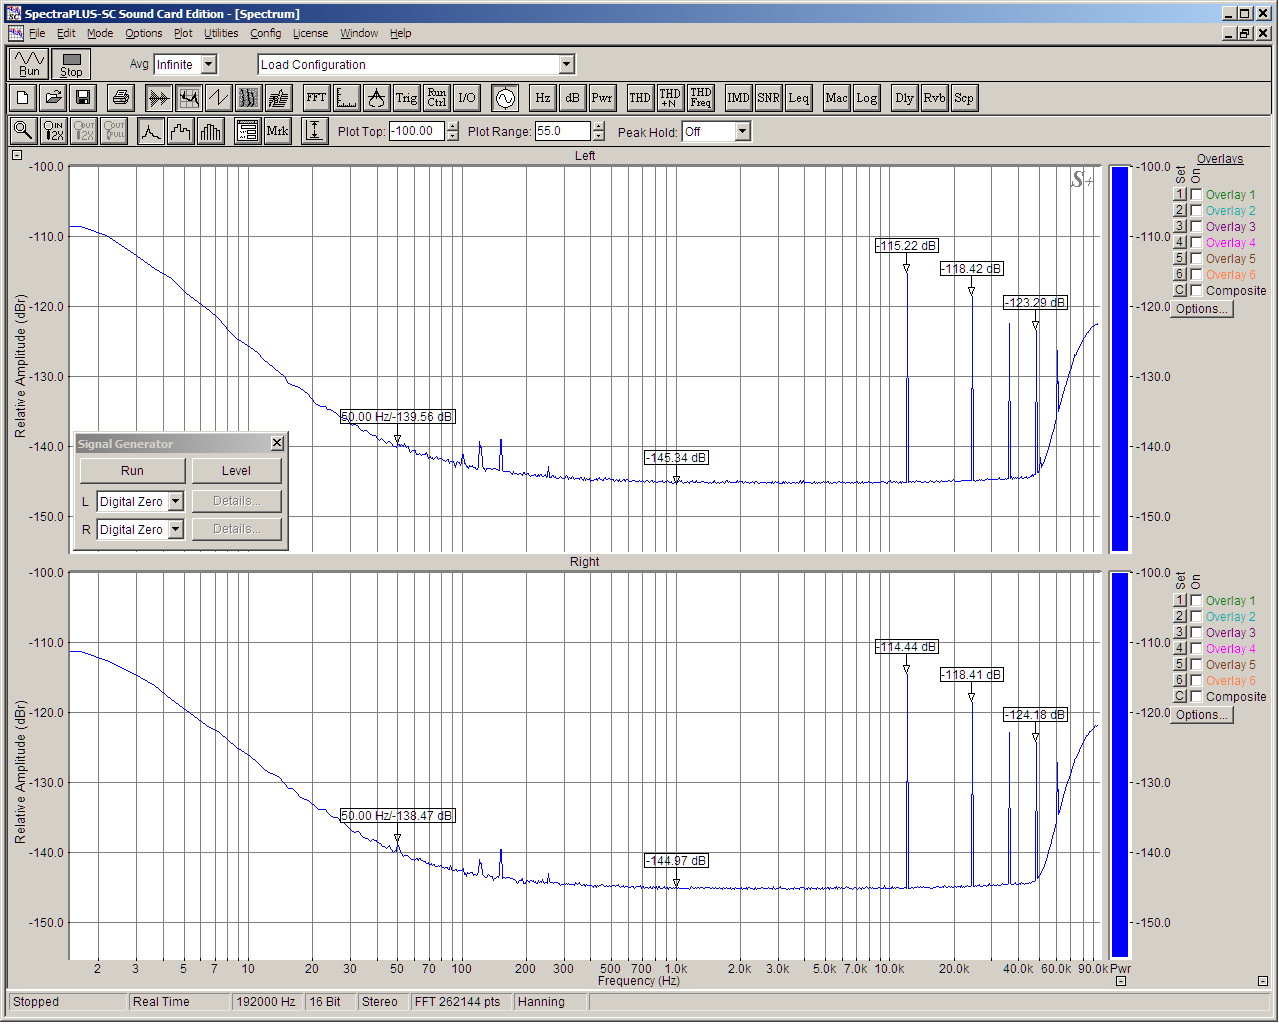This screenshot has height=1027, width=1279.
Task: Set overlay 1 with Left plot Set button
Action: click(1180, 195)
